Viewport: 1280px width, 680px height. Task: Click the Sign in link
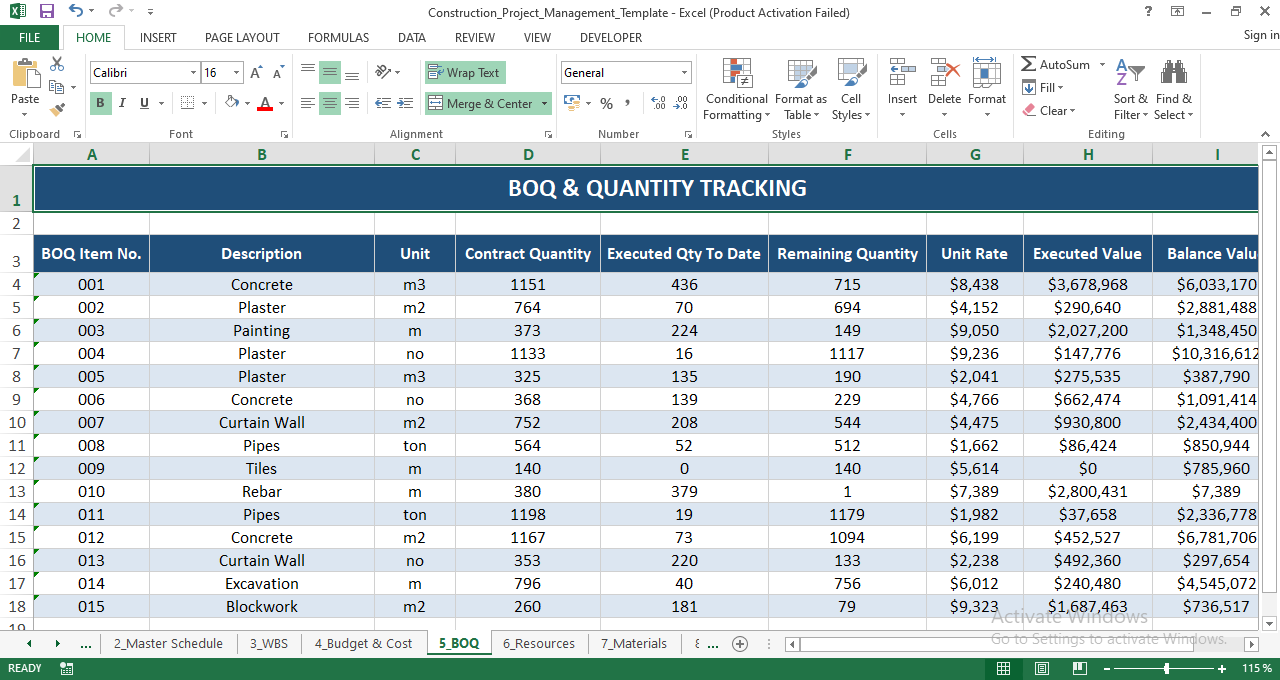(1255, 34)
